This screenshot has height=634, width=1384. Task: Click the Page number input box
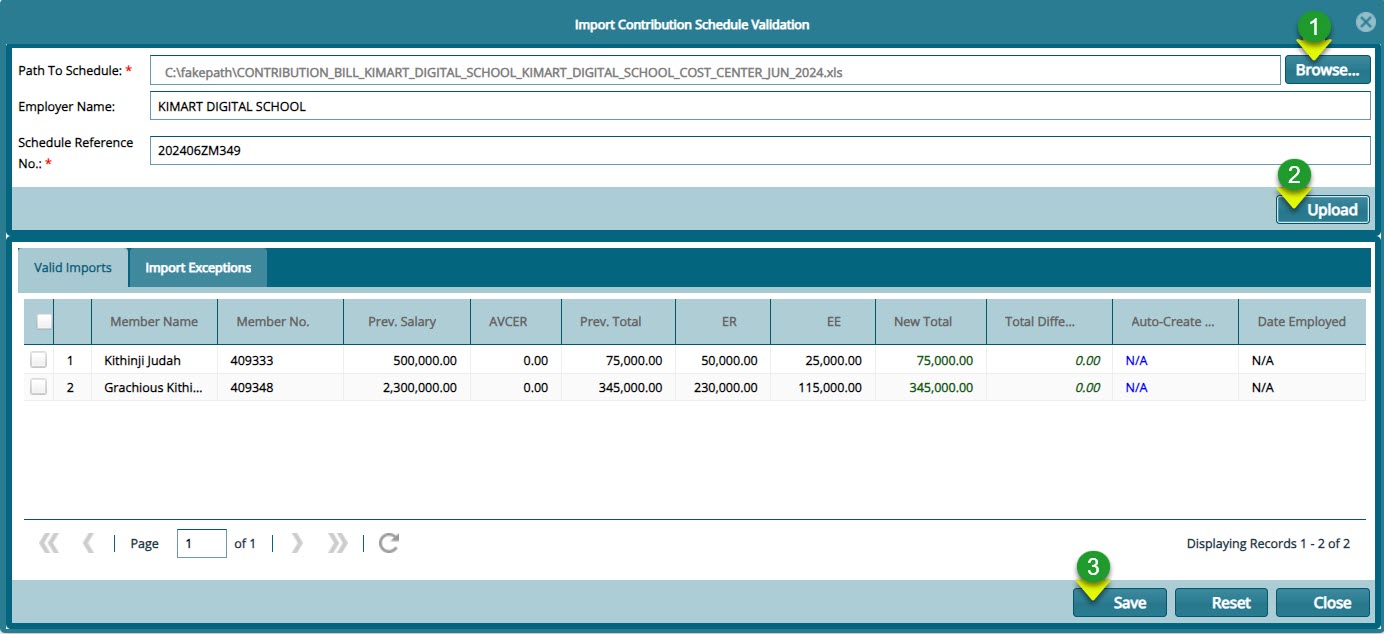pos(200,543)
